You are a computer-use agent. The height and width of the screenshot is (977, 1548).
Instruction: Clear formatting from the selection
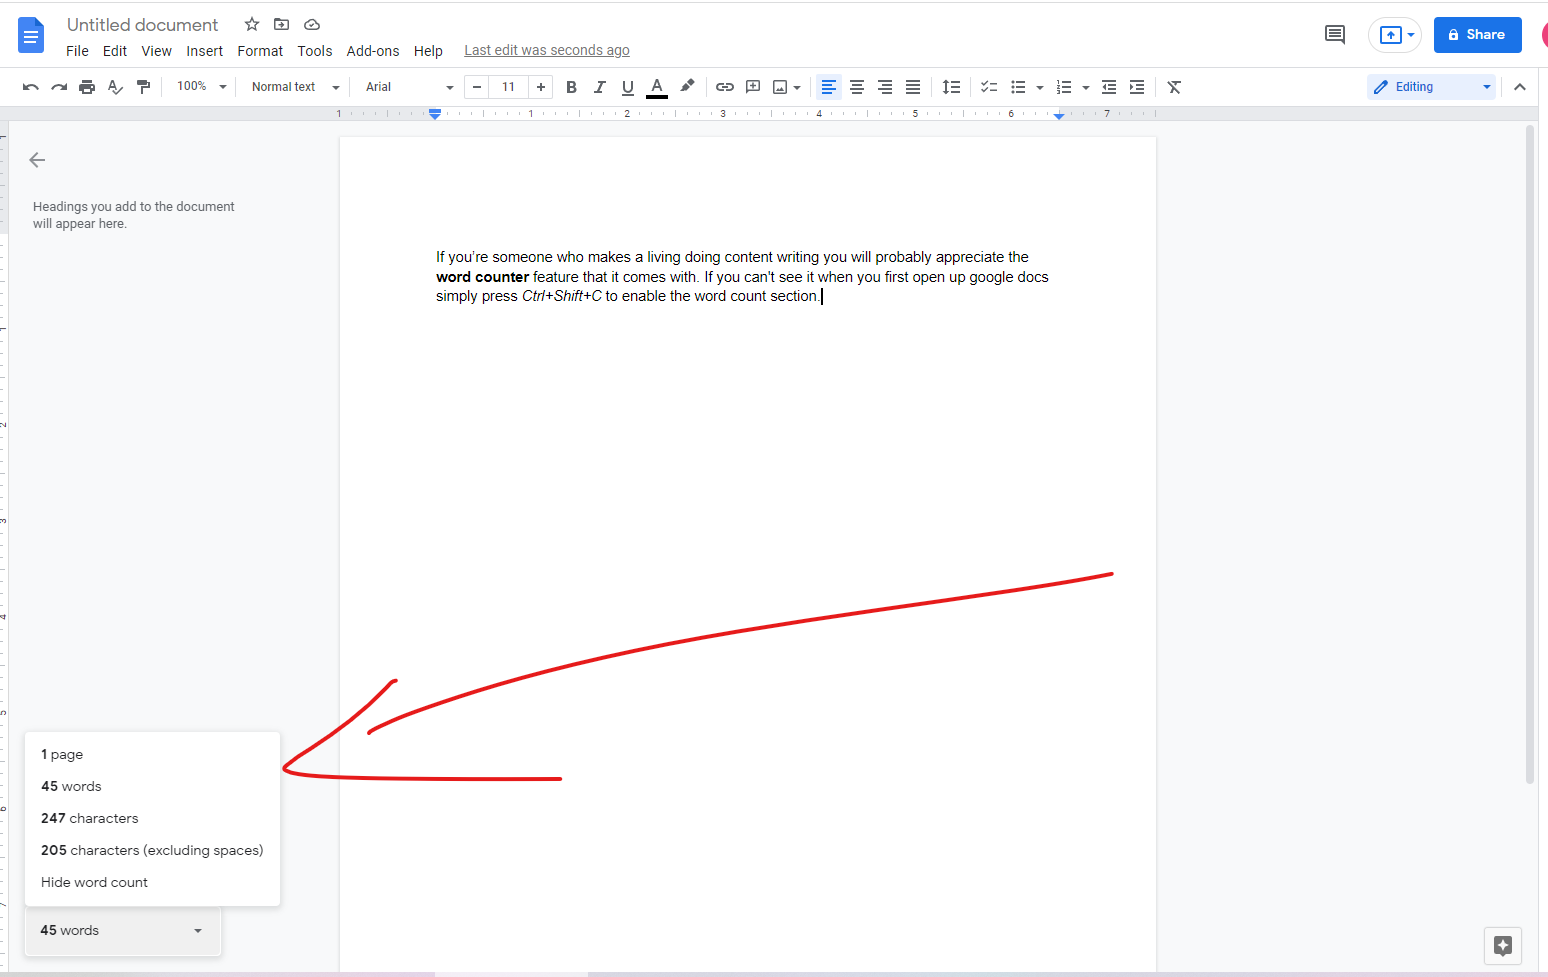(x=1175, y=87)
